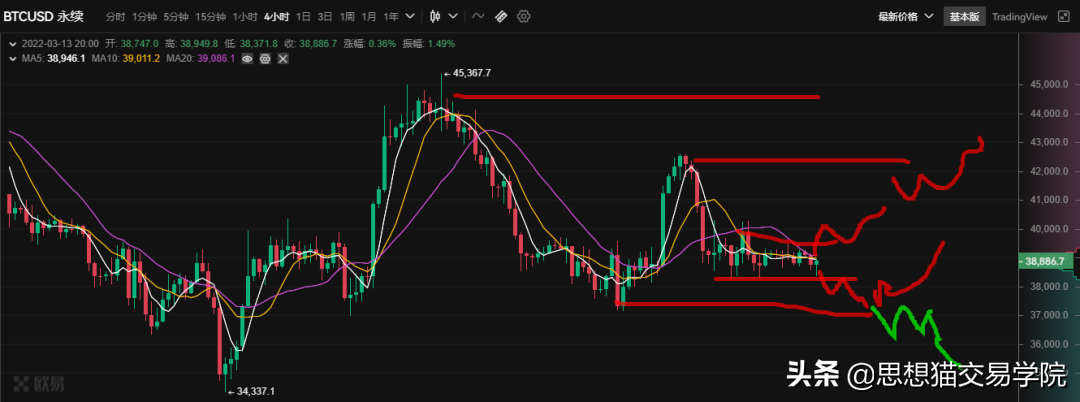Click the 44,000.0 price axis label
Screen dimensions: 1080x402
click(x=1048, y=114)
